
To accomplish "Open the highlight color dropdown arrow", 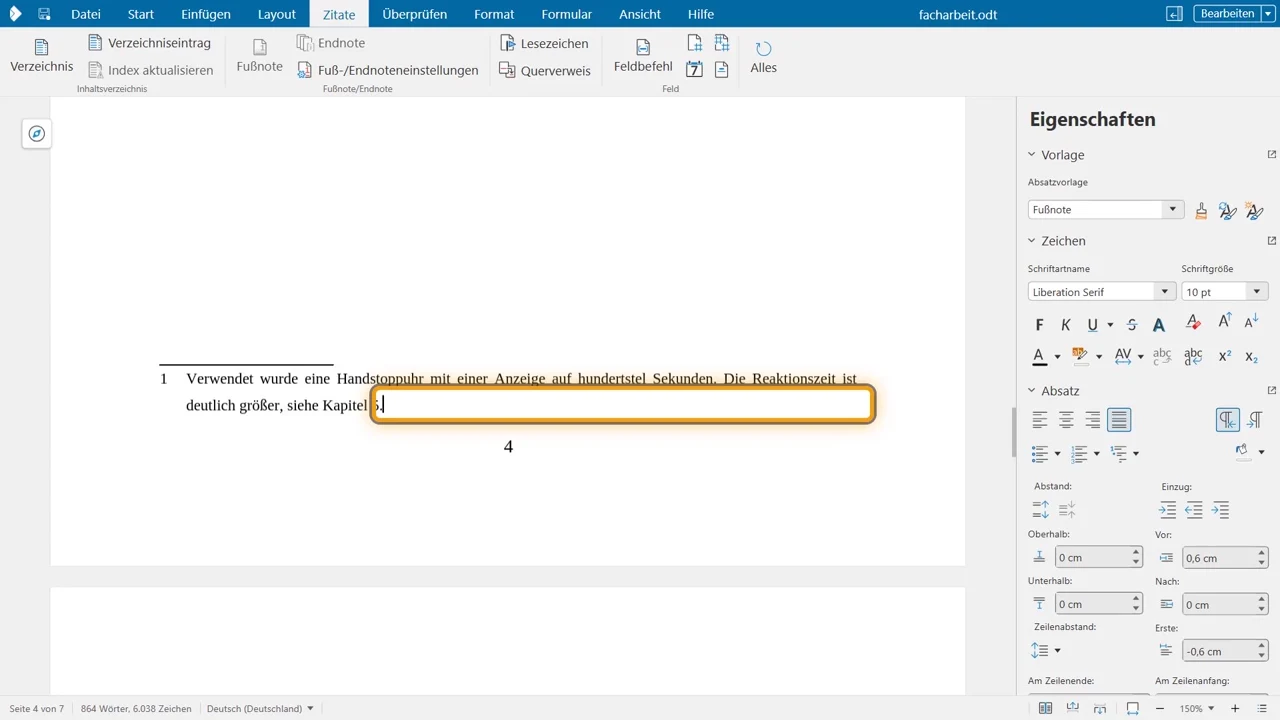I will 1099,356.
